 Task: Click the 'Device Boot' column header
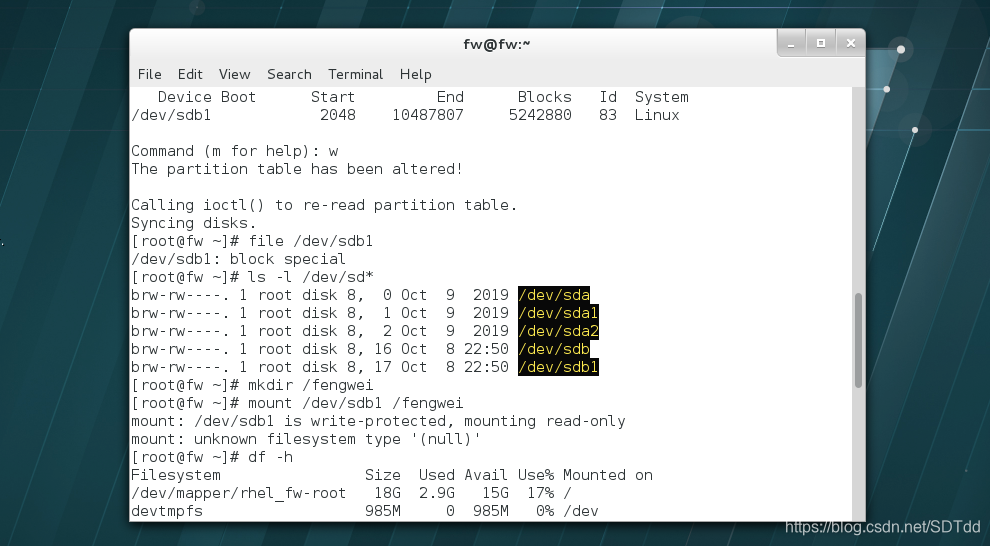pos(206,97)
